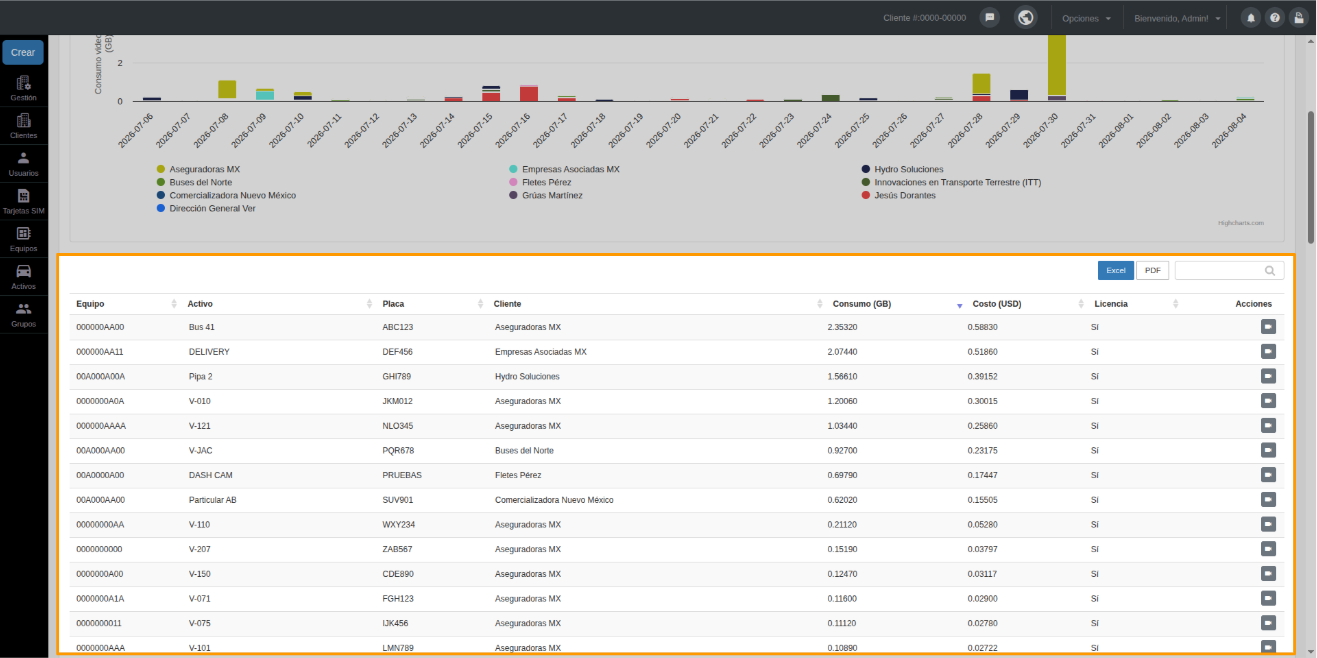Go to Clientes in the sidebar
Screen dimensions: 1317x658
click(23, 126)
